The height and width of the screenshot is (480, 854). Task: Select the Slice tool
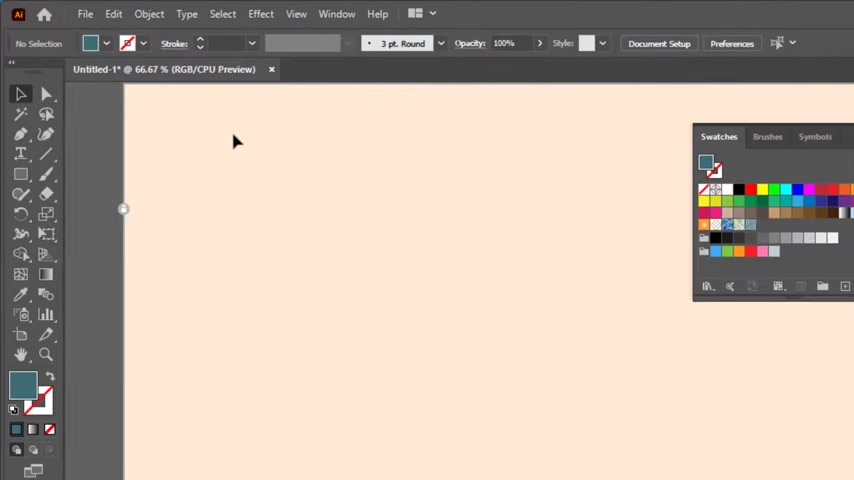tap(46, 335)
